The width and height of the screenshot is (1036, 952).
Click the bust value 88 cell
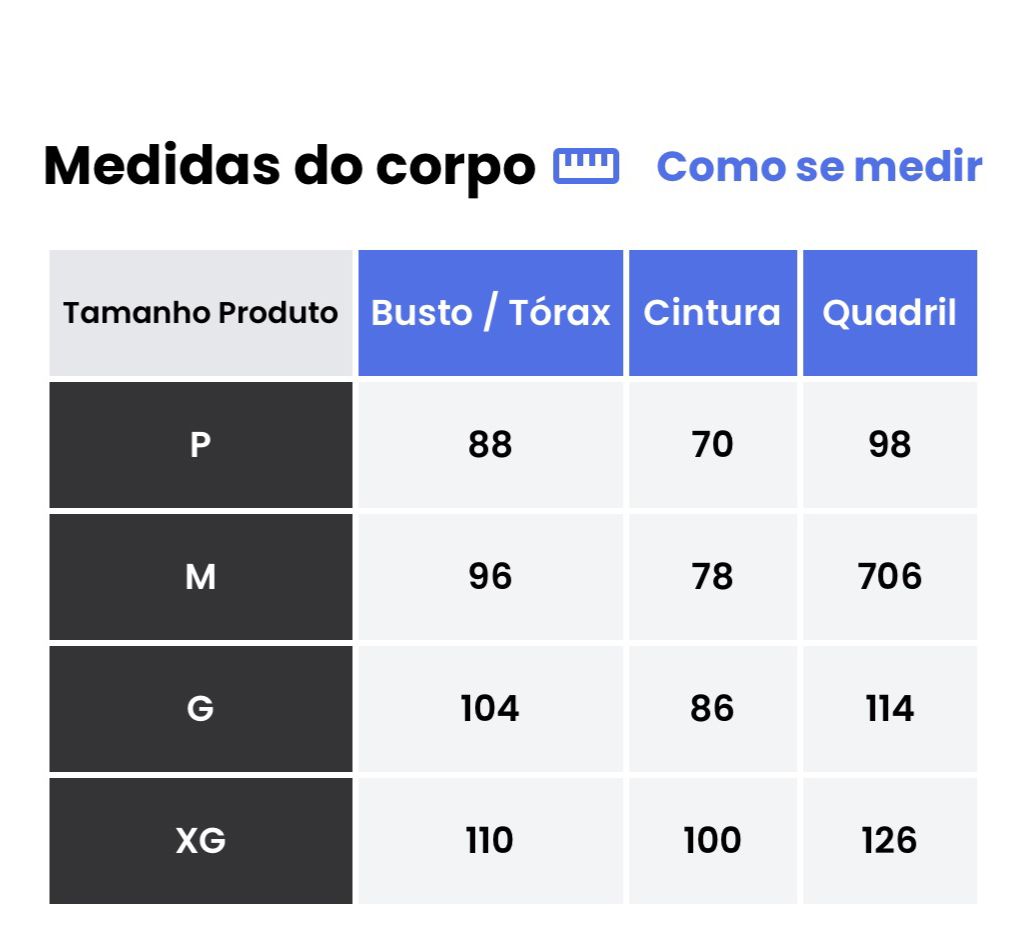click(490, 444)
